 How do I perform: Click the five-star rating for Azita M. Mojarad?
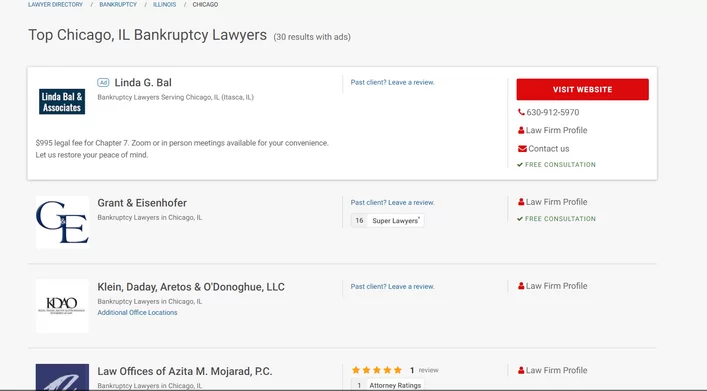[x=376, y=370]
